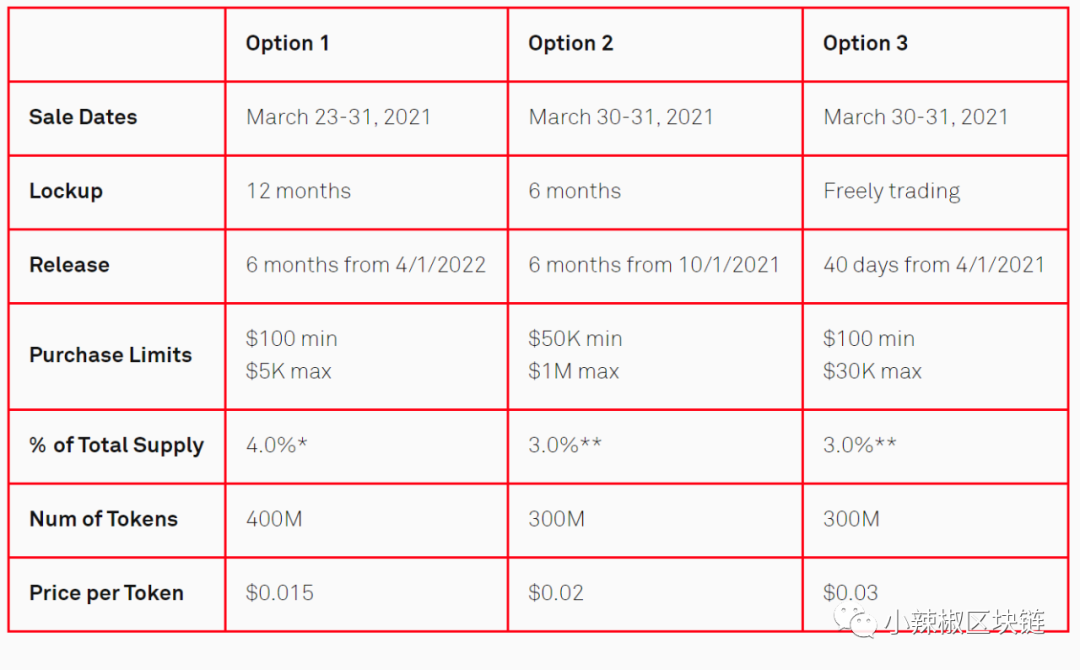Click the 6 months from 10/1/2021 cell

pos(653,265)
